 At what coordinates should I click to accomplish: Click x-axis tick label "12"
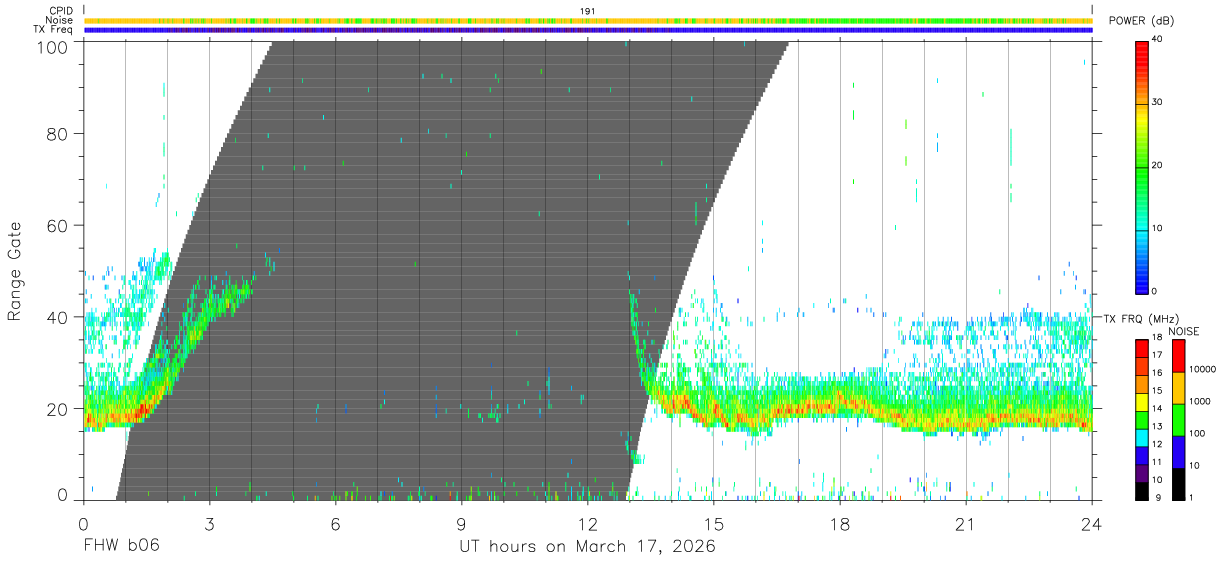tap(587, 525)
